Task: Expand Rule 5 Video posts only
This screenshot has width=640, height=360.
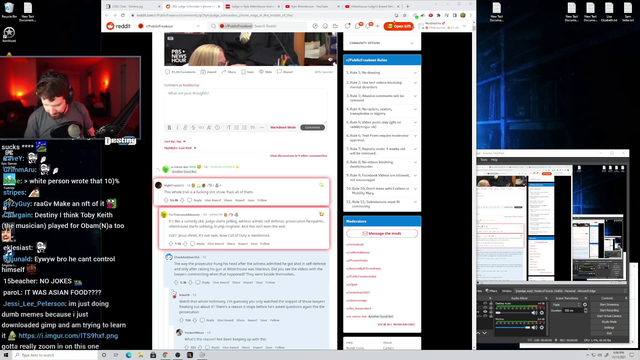Action: point(382,124)
